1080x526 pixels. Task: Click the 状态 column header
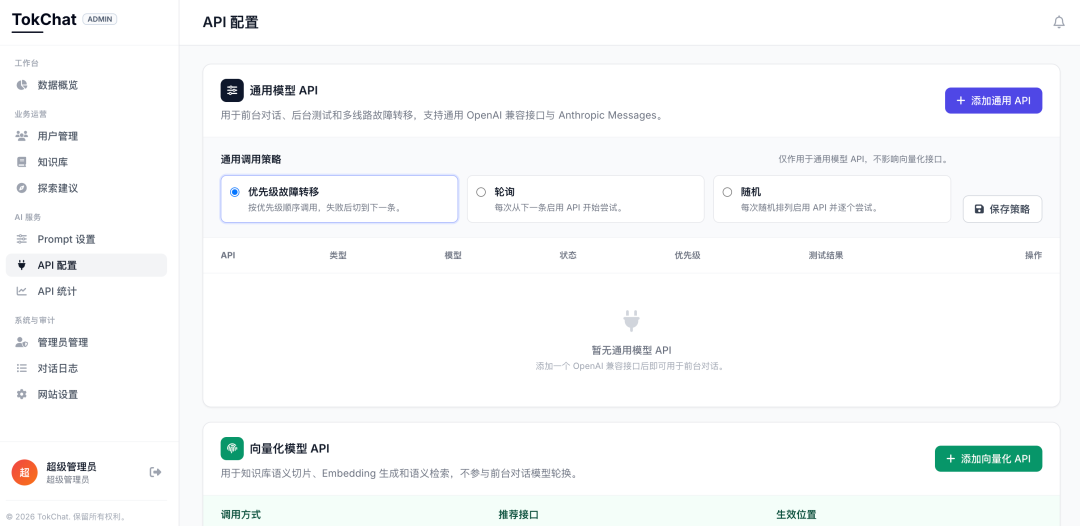point(568,255)
